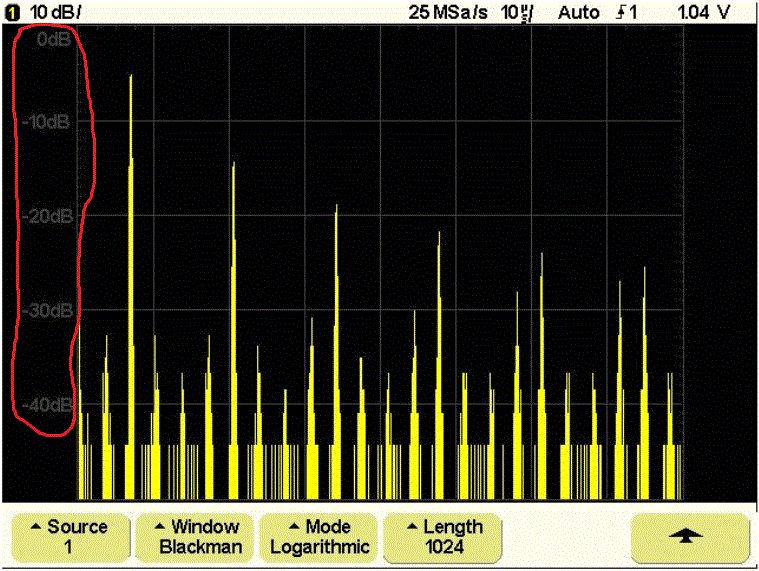
Task: Click the -30dB axis label
Action: tap(47, 310)
